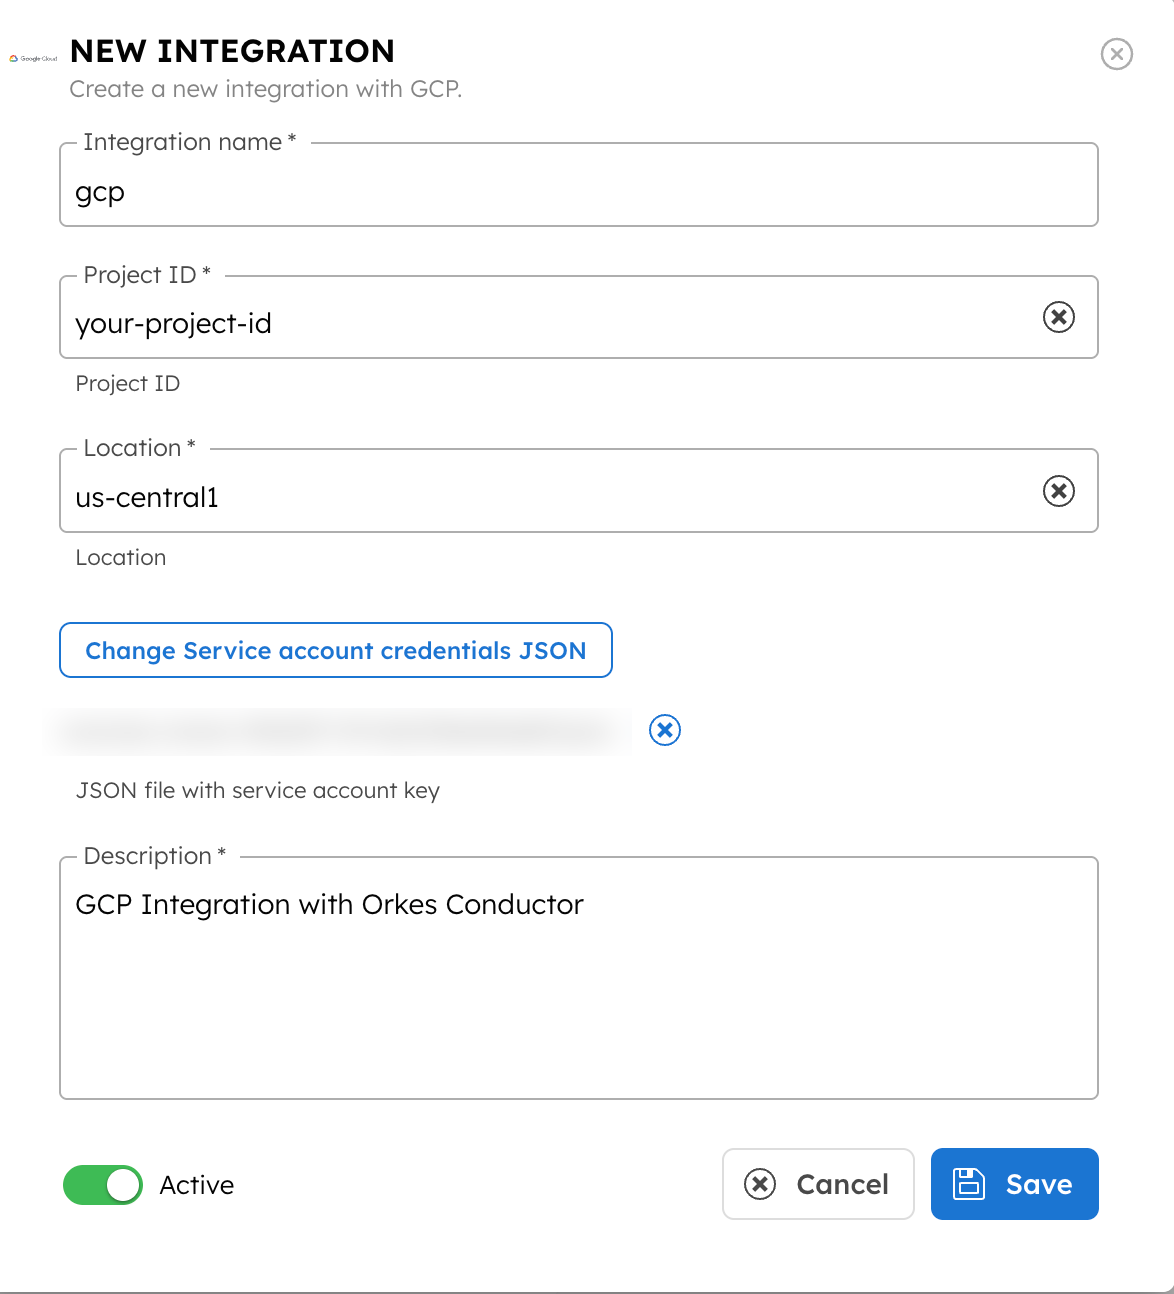Click the Google Cloud logo icon
Image resolution: width=1174 pixels, height=1294 pixels.
(32, 58)
